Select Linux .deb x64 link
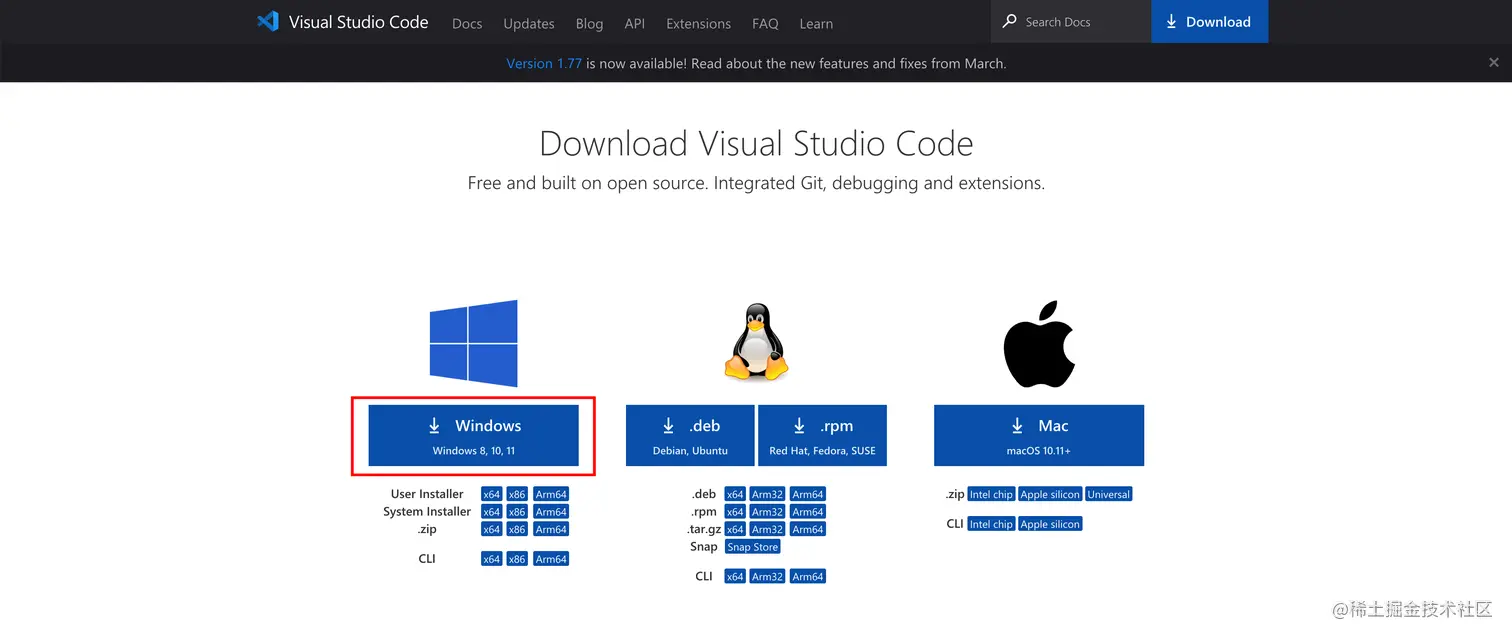The height and width of the screenshot is (639, 1512). click(735, 494)
